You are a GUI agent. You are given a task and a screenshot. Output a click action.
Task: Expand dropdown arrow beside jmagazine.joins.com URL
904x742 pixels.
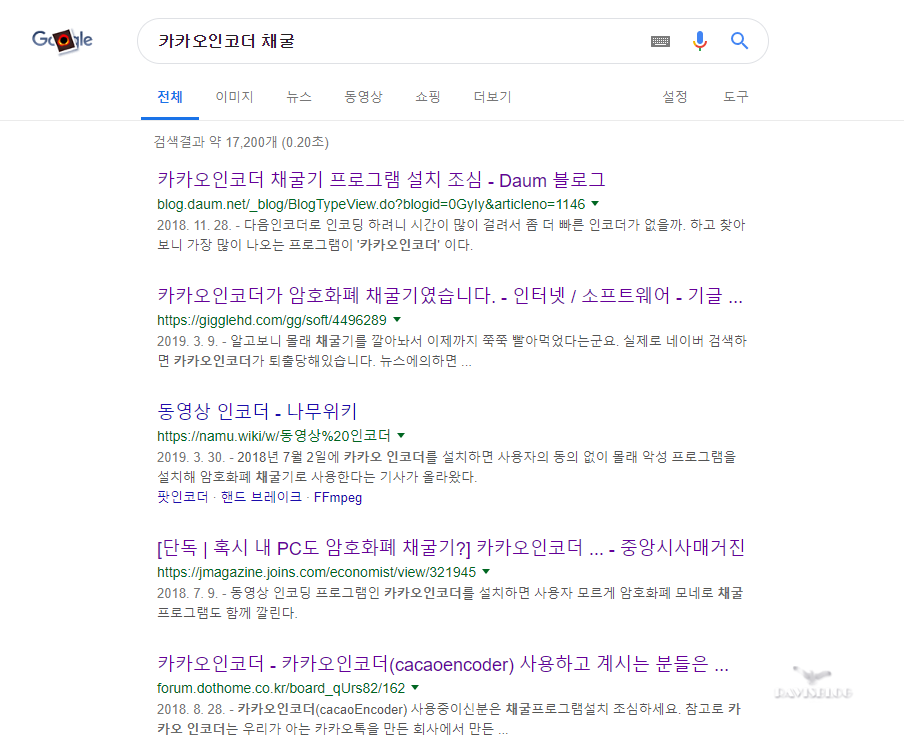pyautogui.click(x=486, y=571)
